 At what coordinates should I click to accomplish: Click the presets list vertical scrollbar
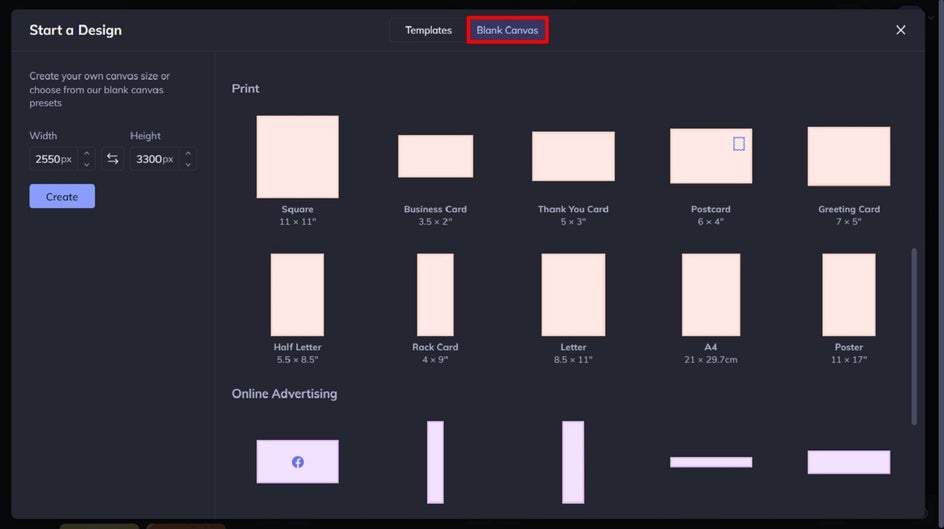(913, 337)
